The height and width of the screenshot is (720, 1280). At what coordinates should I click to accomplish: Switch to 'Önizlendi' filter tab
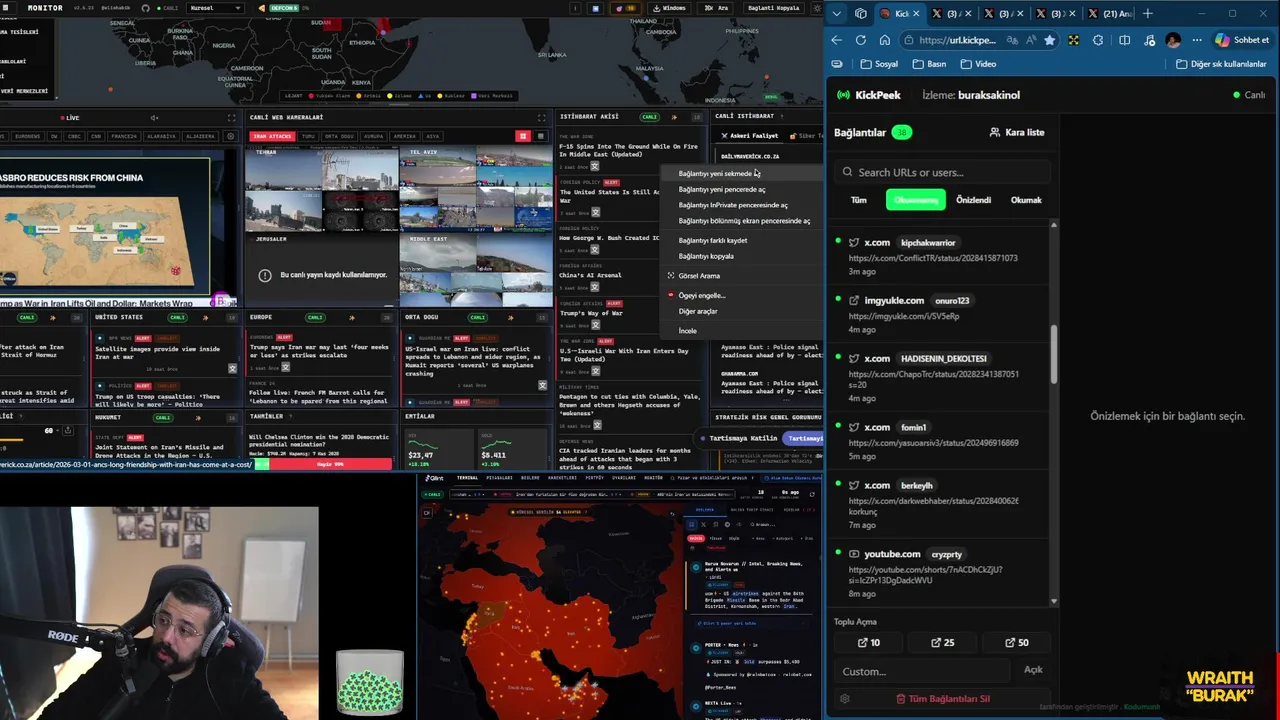pos(973,200)
